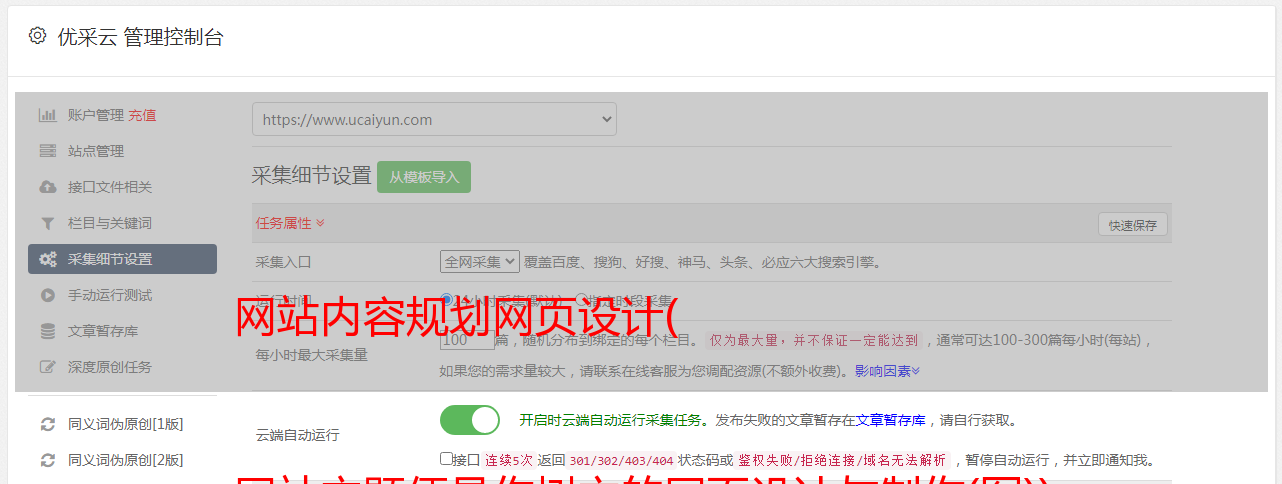Click the server icon for 站点管理

click(47, 151)
